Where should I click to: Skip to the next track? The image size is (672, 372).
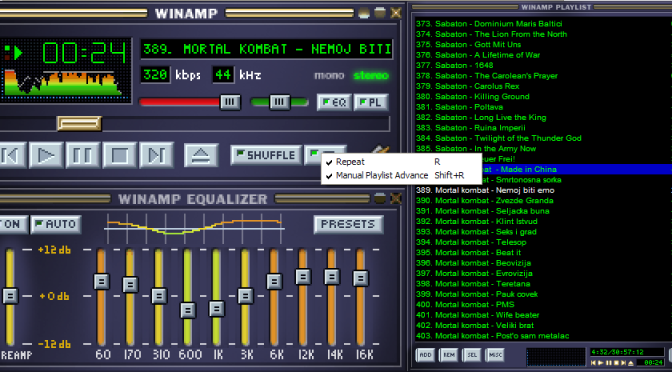click(156, 155)
